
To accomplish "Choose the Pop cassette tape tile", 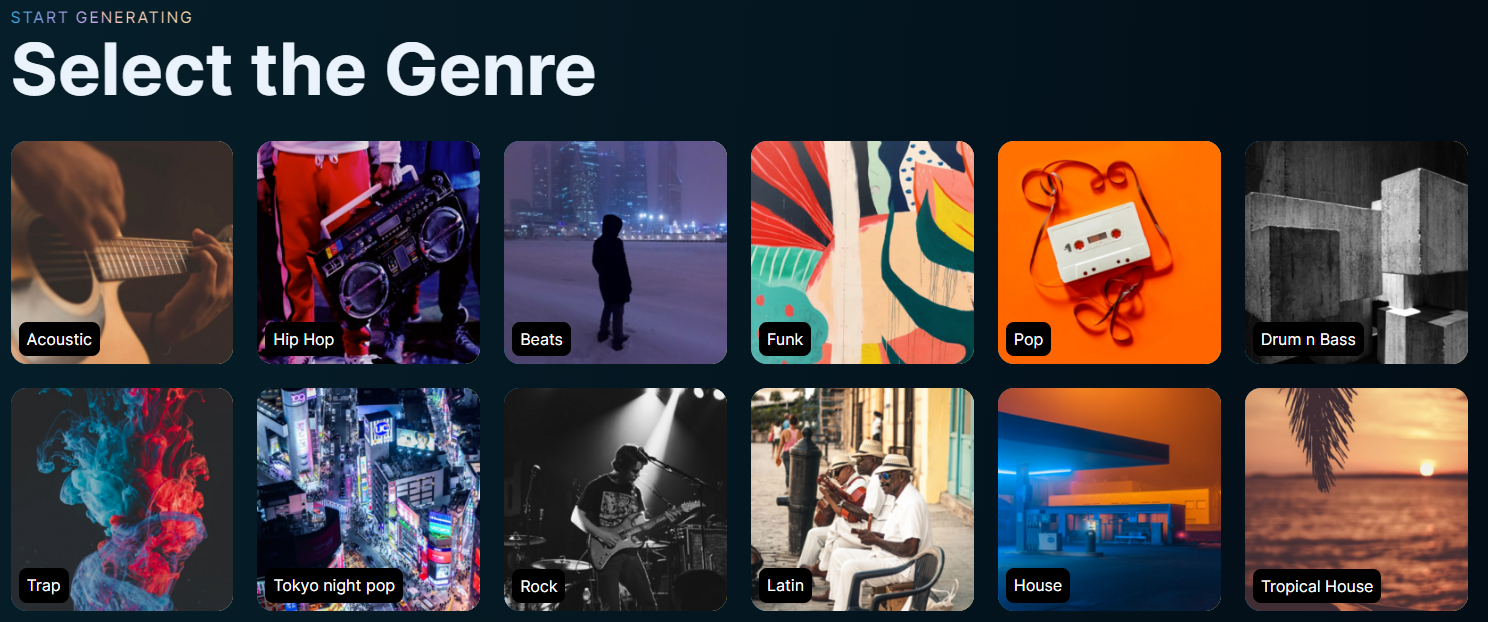I will click(1109, 252).
